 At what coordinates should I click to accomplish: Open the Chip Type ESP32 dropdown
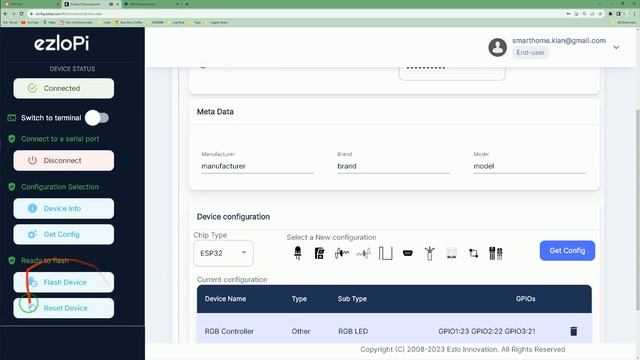(223, 253)
